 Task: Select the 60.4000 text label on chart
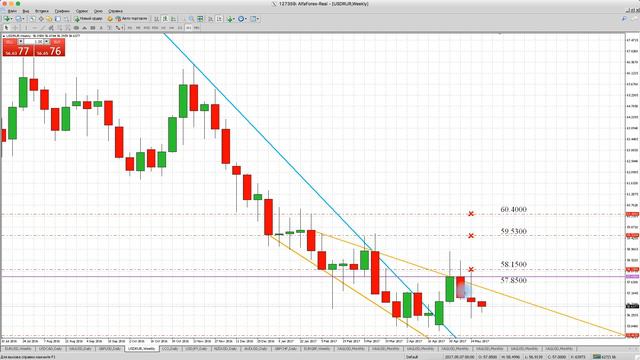pos(513,209)
